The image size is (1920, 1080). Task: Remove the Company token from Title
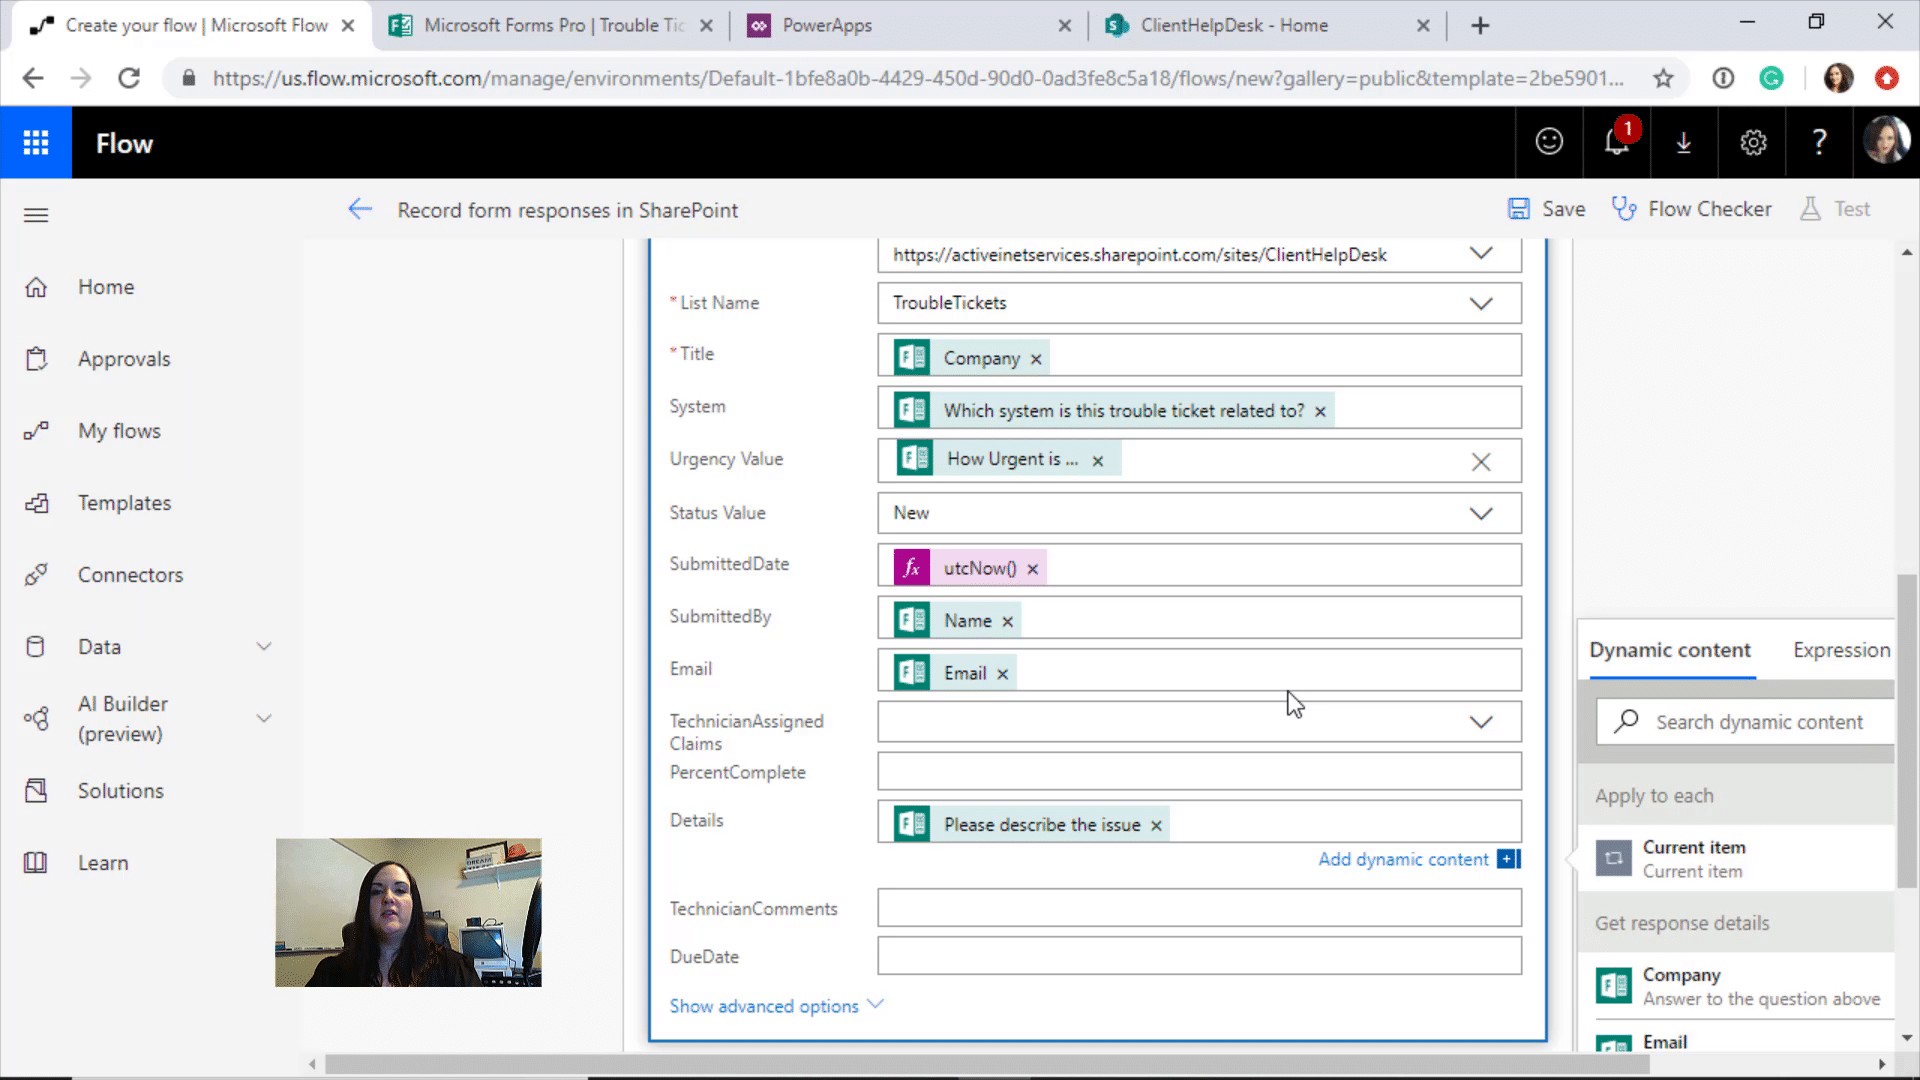(x=1036, y=359)
